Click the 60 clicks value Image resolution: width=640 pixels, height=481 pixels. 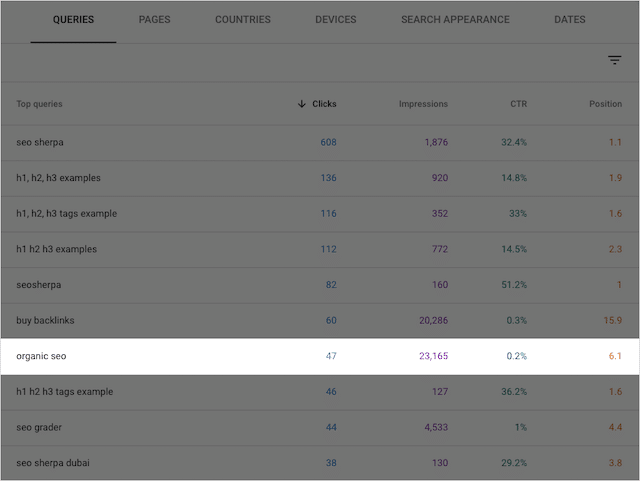pos(331,321)
